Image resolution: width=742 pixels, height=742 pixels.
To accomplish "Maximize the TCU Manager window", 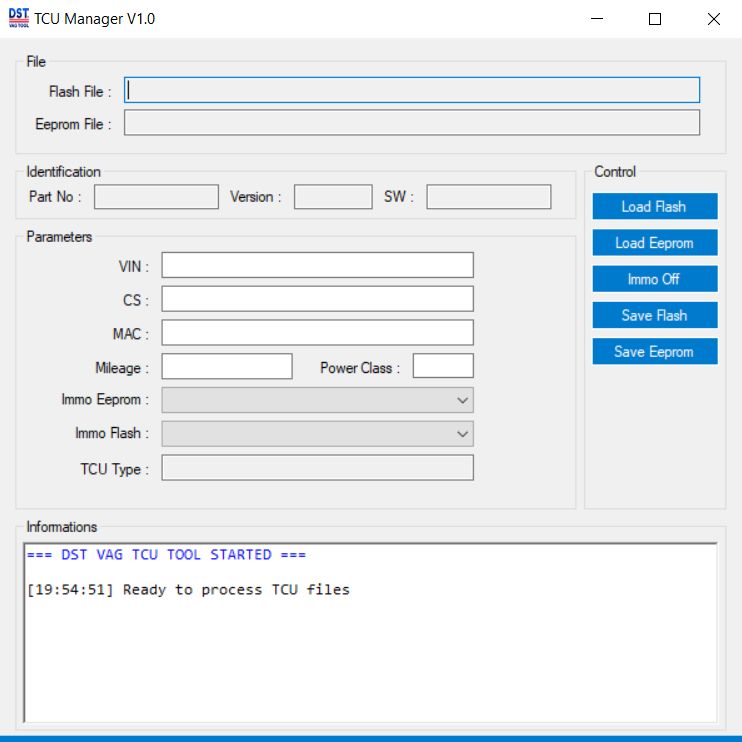I will point(655,19).
